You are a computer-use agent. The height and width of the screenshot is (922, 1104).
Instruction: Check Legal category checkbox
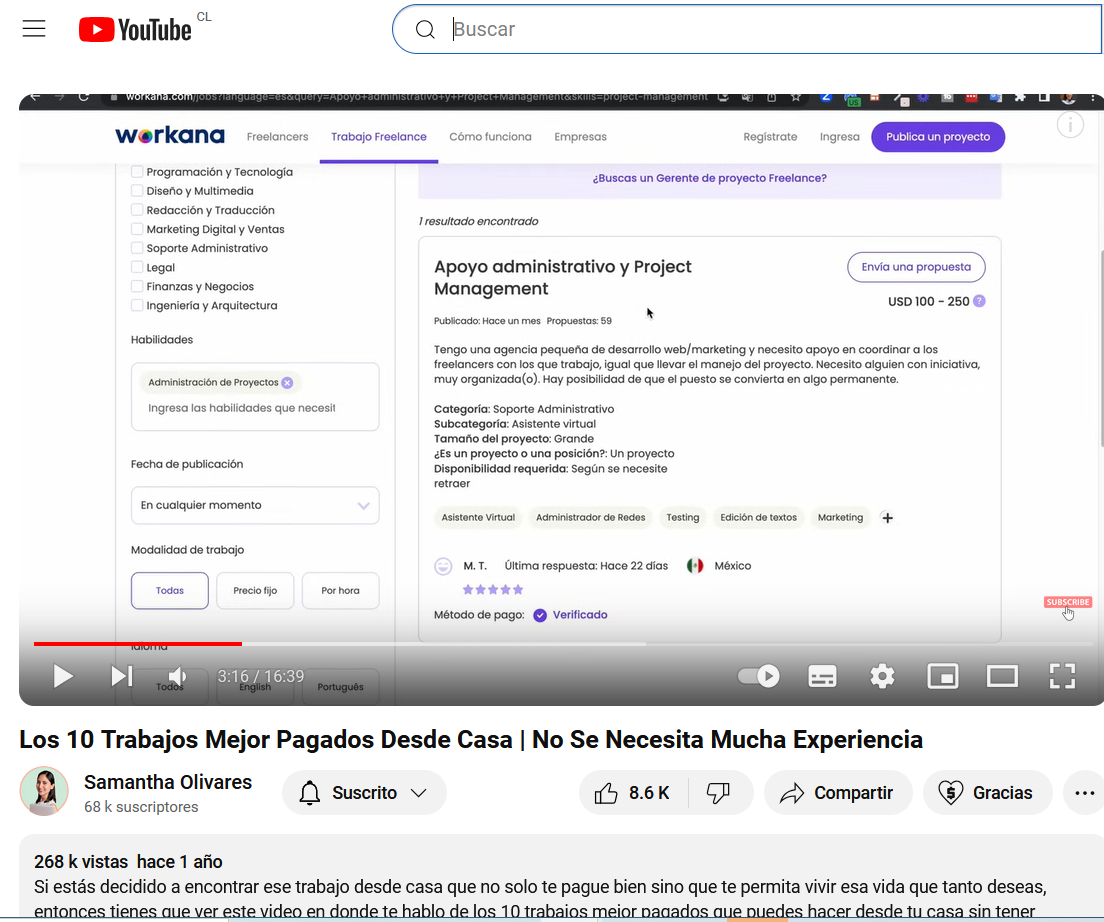pyautogui.click(x=137, y=267)
